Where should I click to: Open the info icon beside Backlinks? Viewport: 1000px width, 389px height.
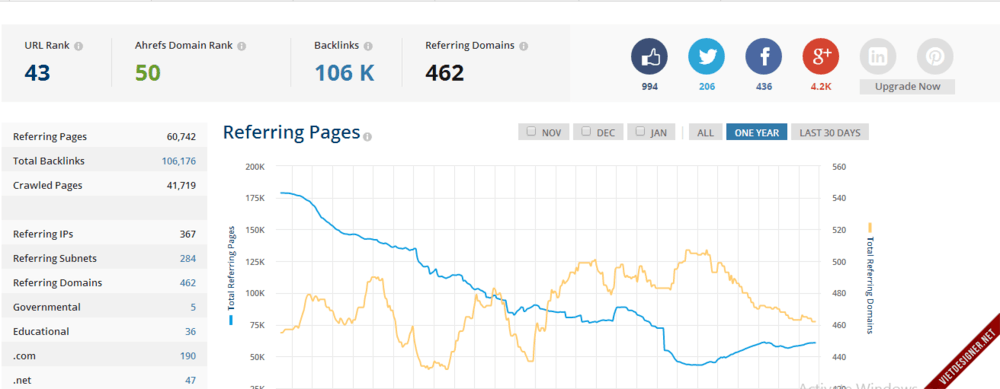[x=368, y=46]
